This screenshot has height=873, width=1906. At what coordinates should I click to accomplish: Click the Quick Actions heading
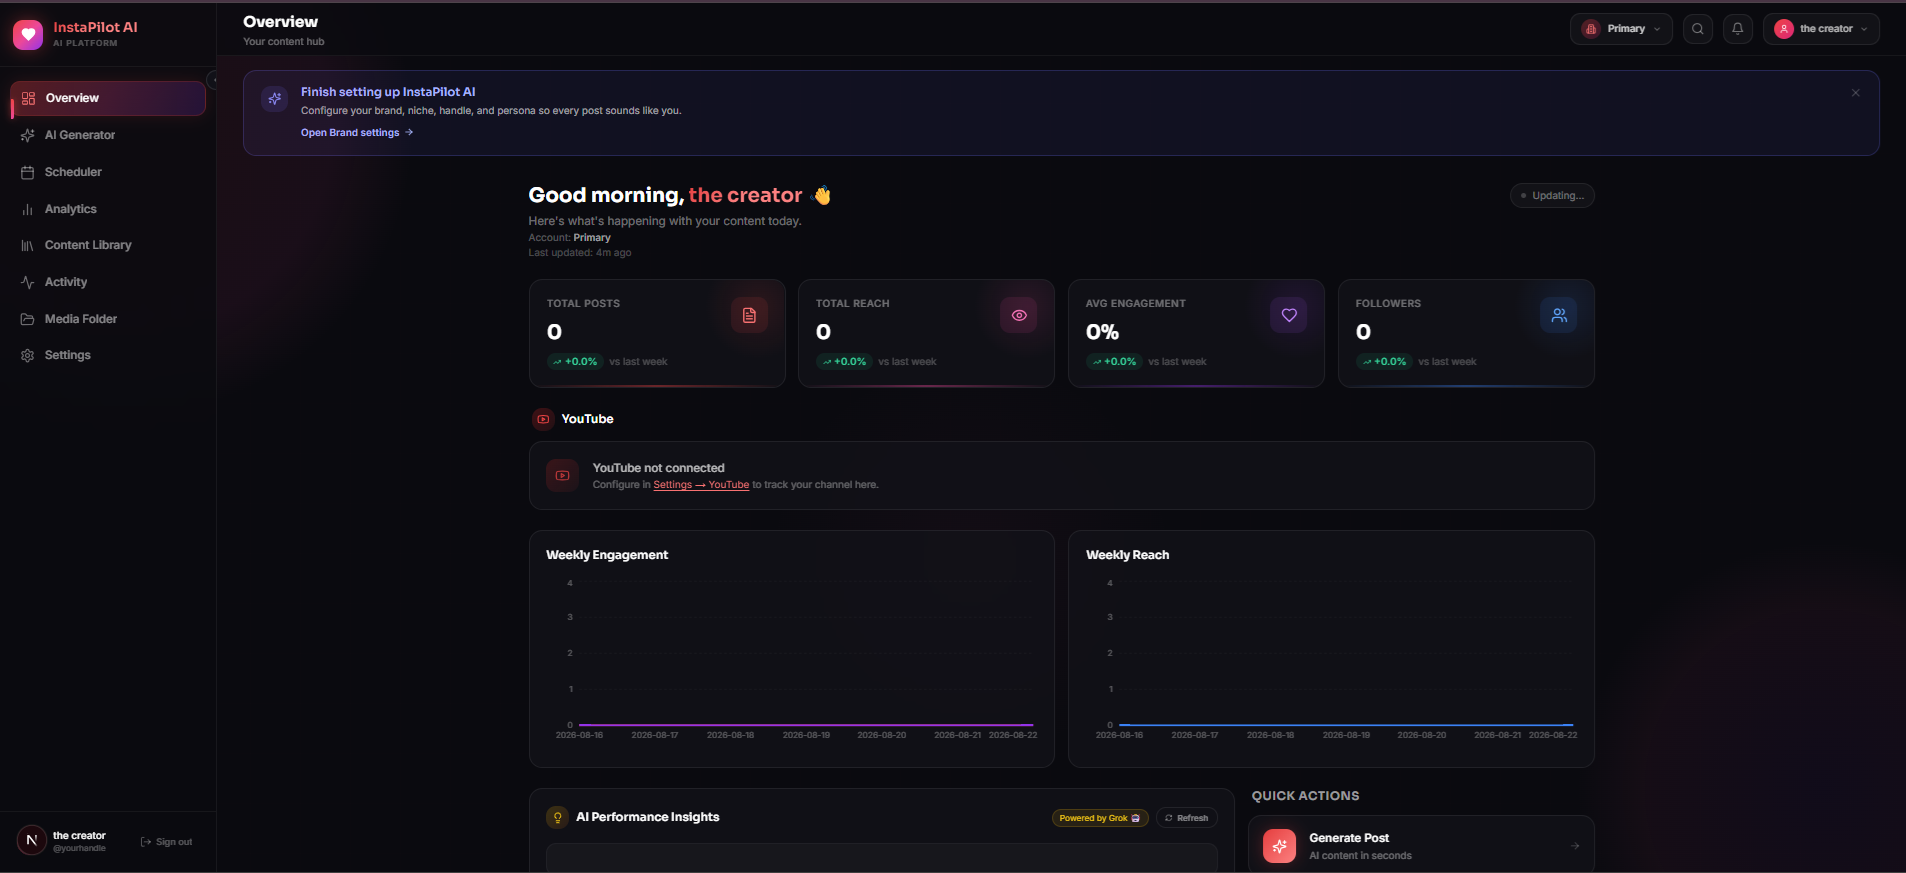(1305, 796)
